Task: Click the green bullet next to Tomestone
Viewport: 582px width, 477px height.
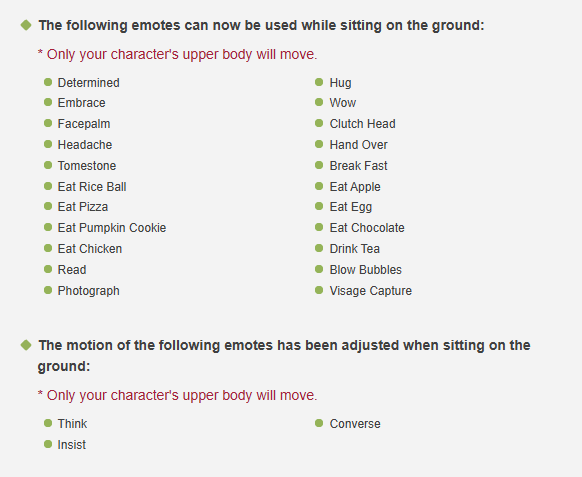Action: pos(48,165)
